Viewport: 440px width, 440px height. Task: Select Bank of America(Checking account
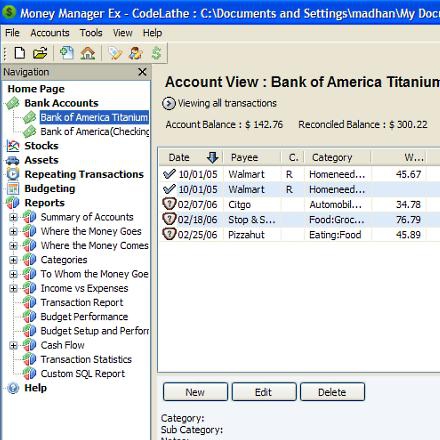[95, 132]
